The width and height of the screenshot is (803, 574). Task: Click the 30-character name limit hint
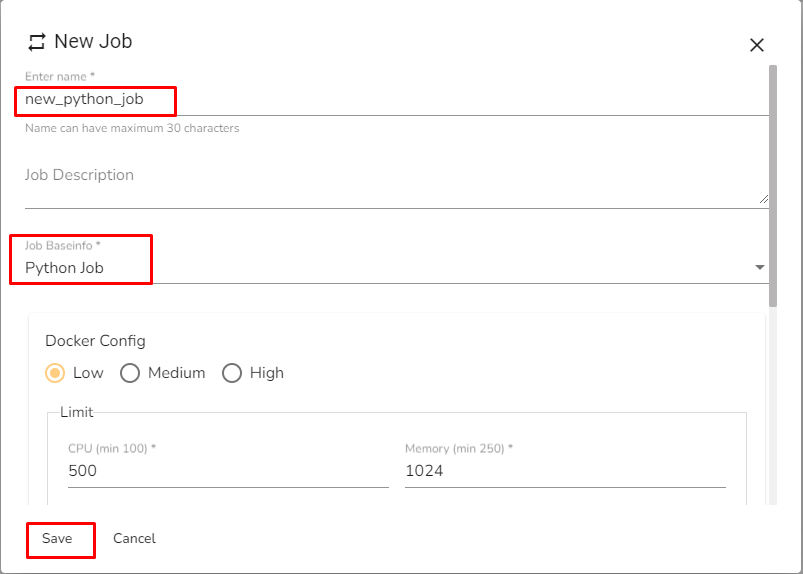tap(132, 128)
